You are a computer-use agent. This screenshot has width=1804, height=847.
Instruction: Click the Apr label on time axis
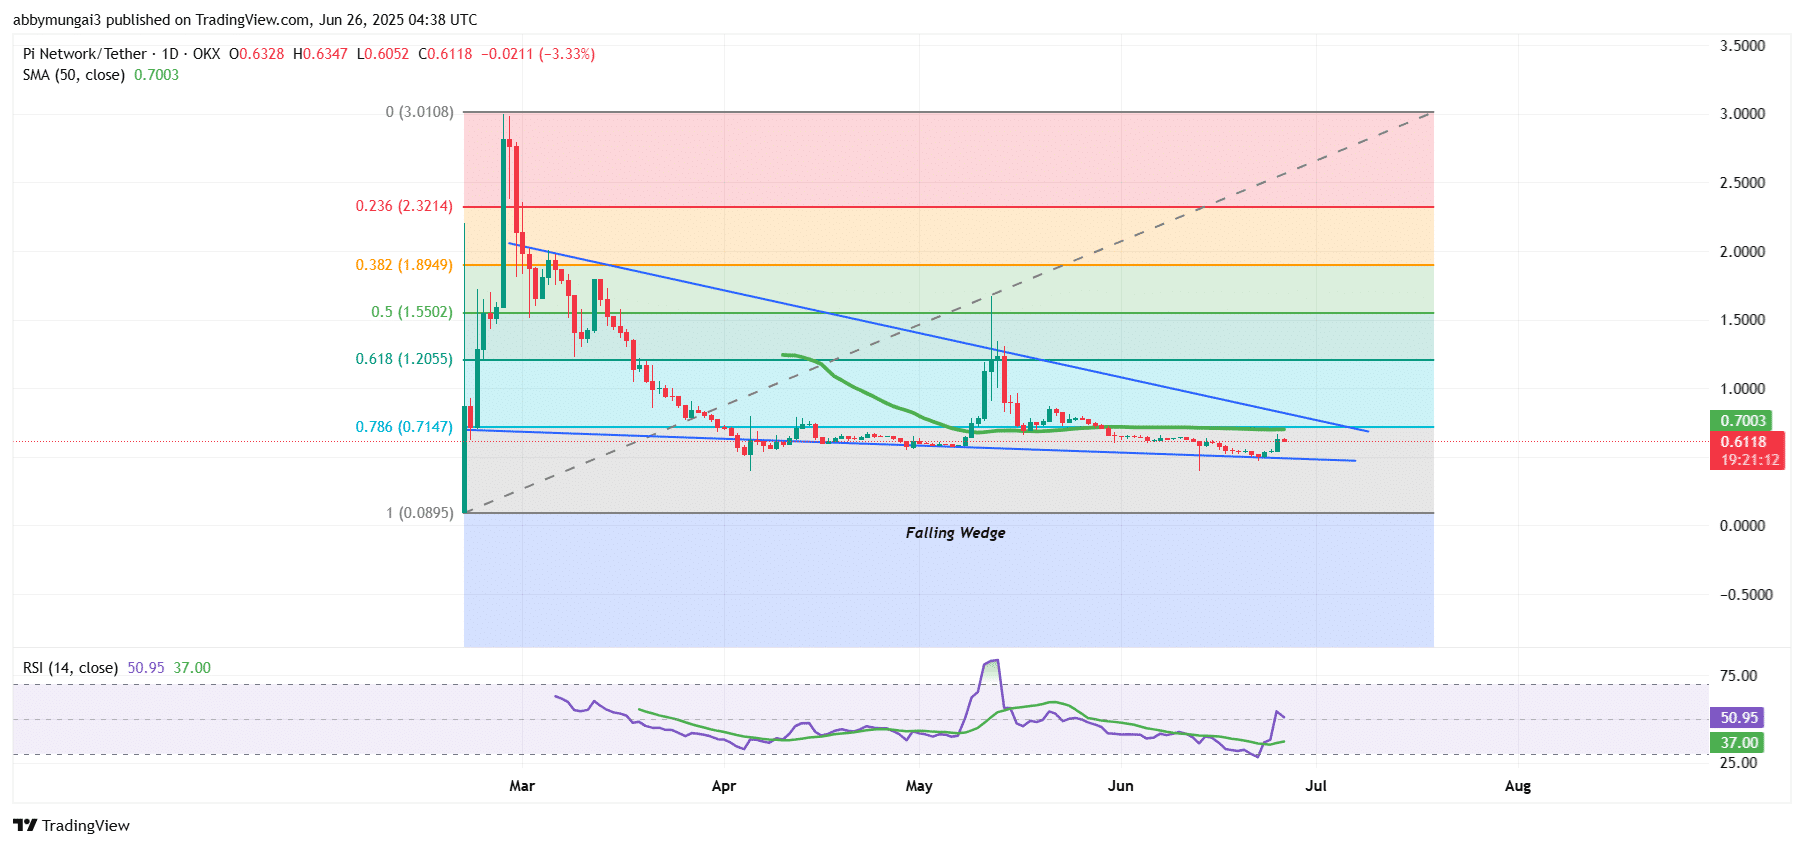pos(724,786)
